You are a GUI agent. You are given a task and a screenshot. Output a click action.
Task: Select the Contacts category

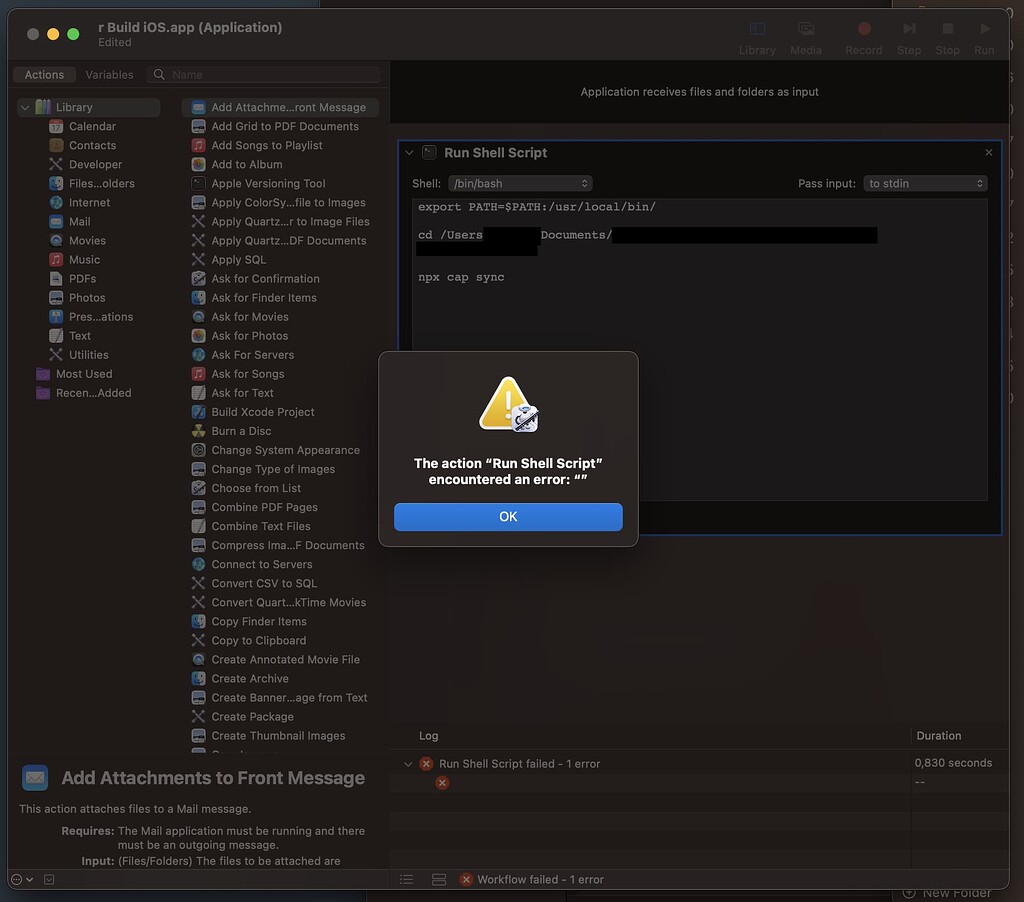(x=92, y=145)
